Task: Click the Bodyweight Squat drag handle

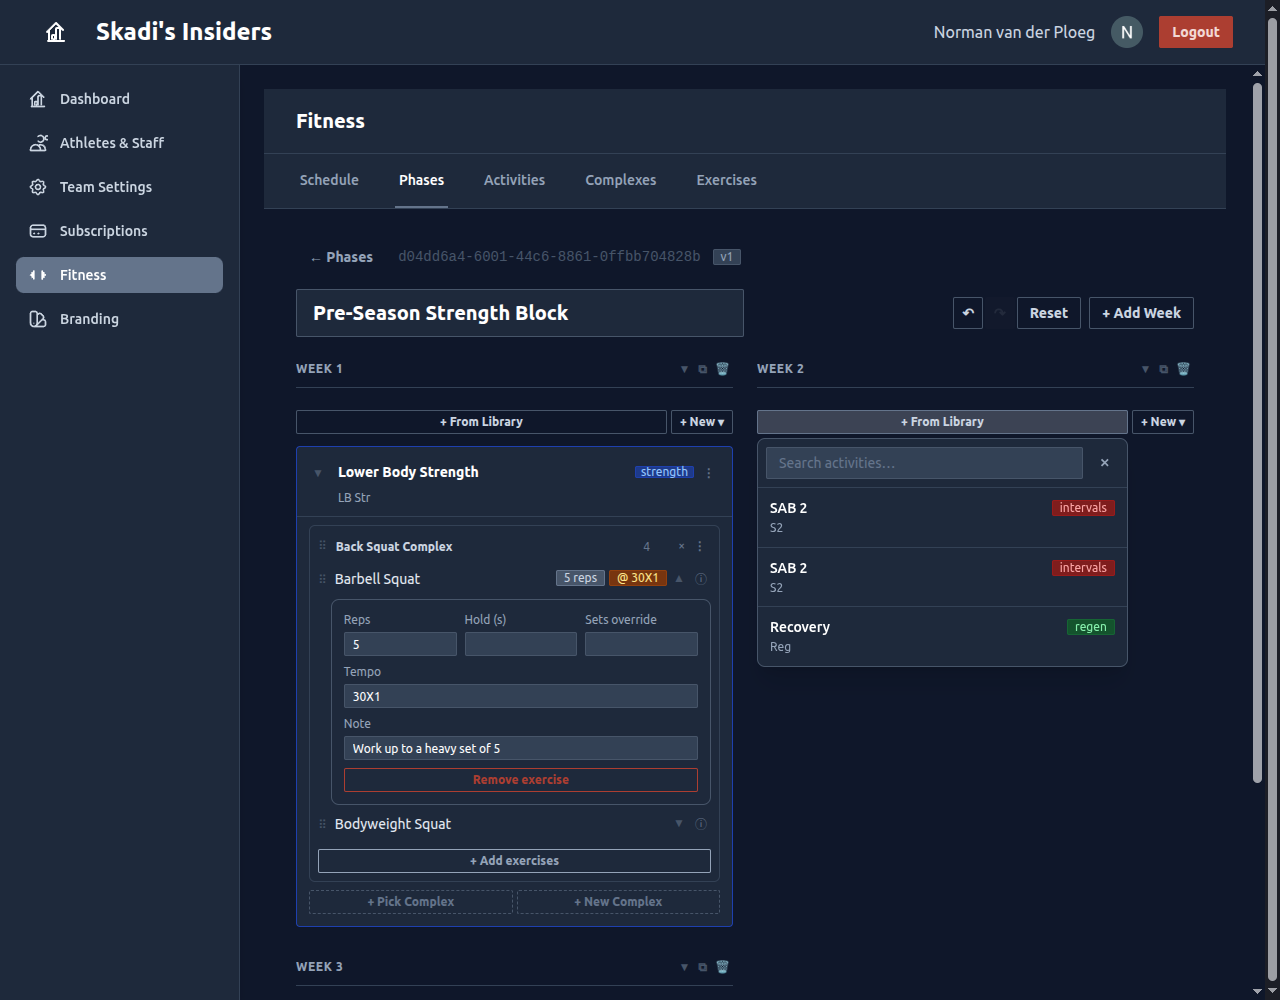Action: (x=323, y=824)
